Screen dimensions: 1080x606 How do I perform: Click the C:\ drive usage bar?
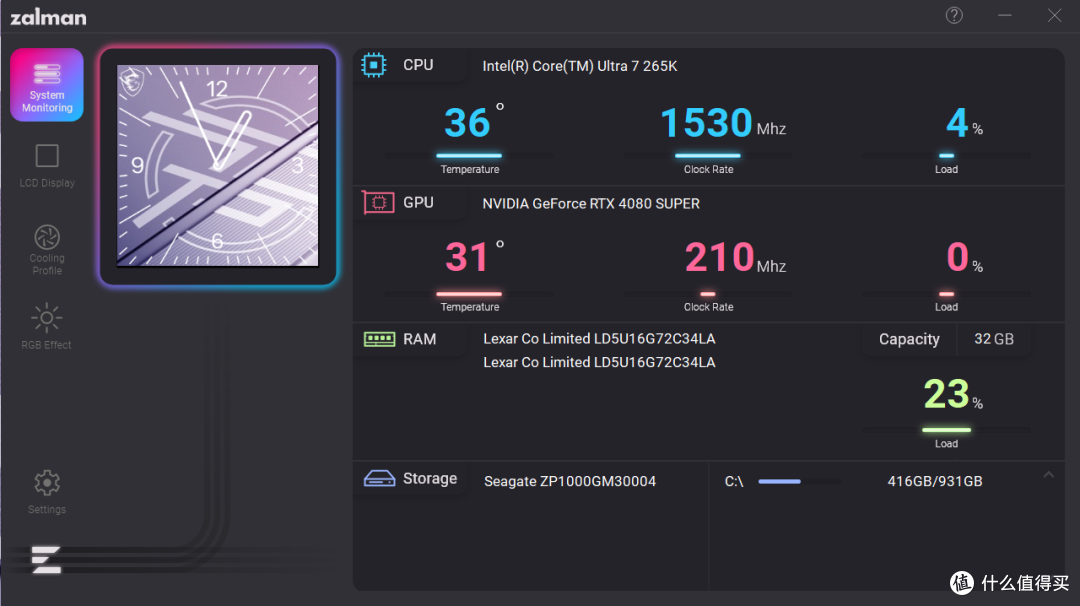coord(799,481)
